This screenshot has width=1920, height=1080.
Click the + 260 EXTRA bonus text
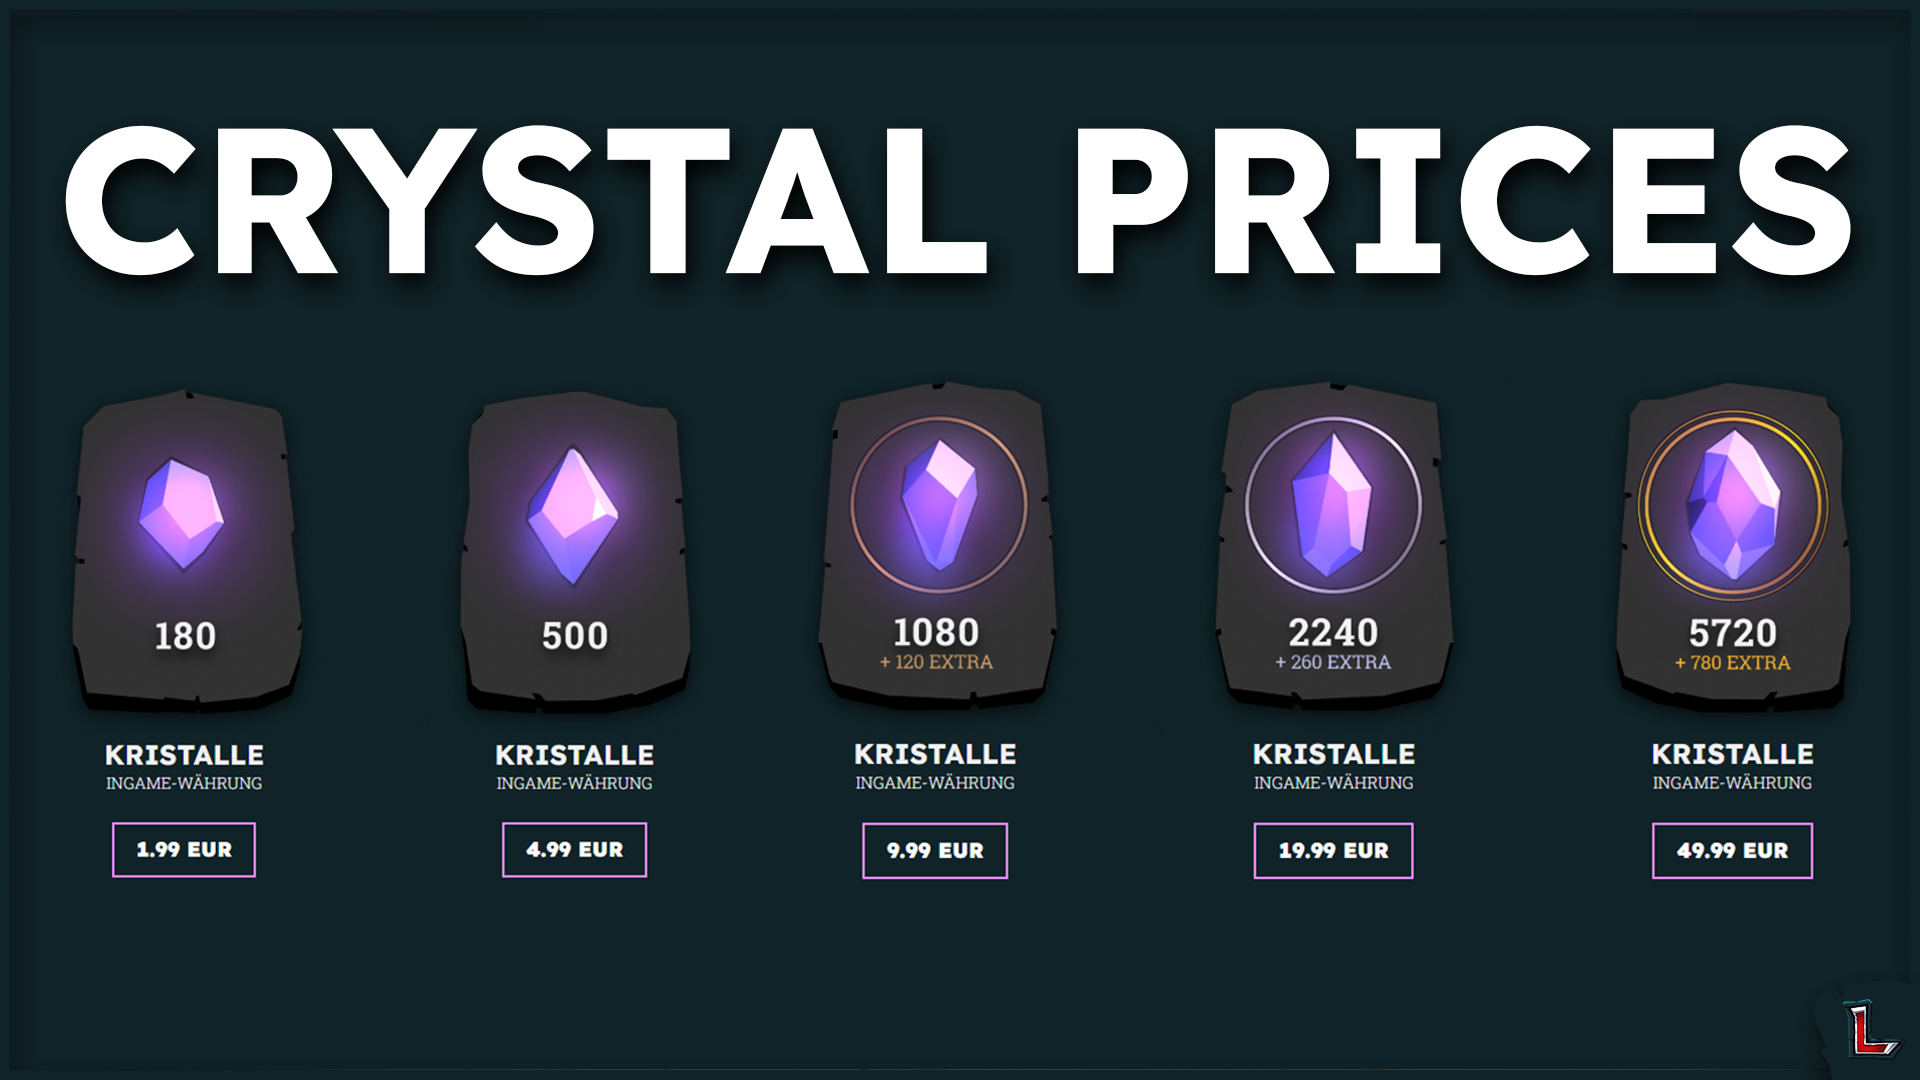1333,662
